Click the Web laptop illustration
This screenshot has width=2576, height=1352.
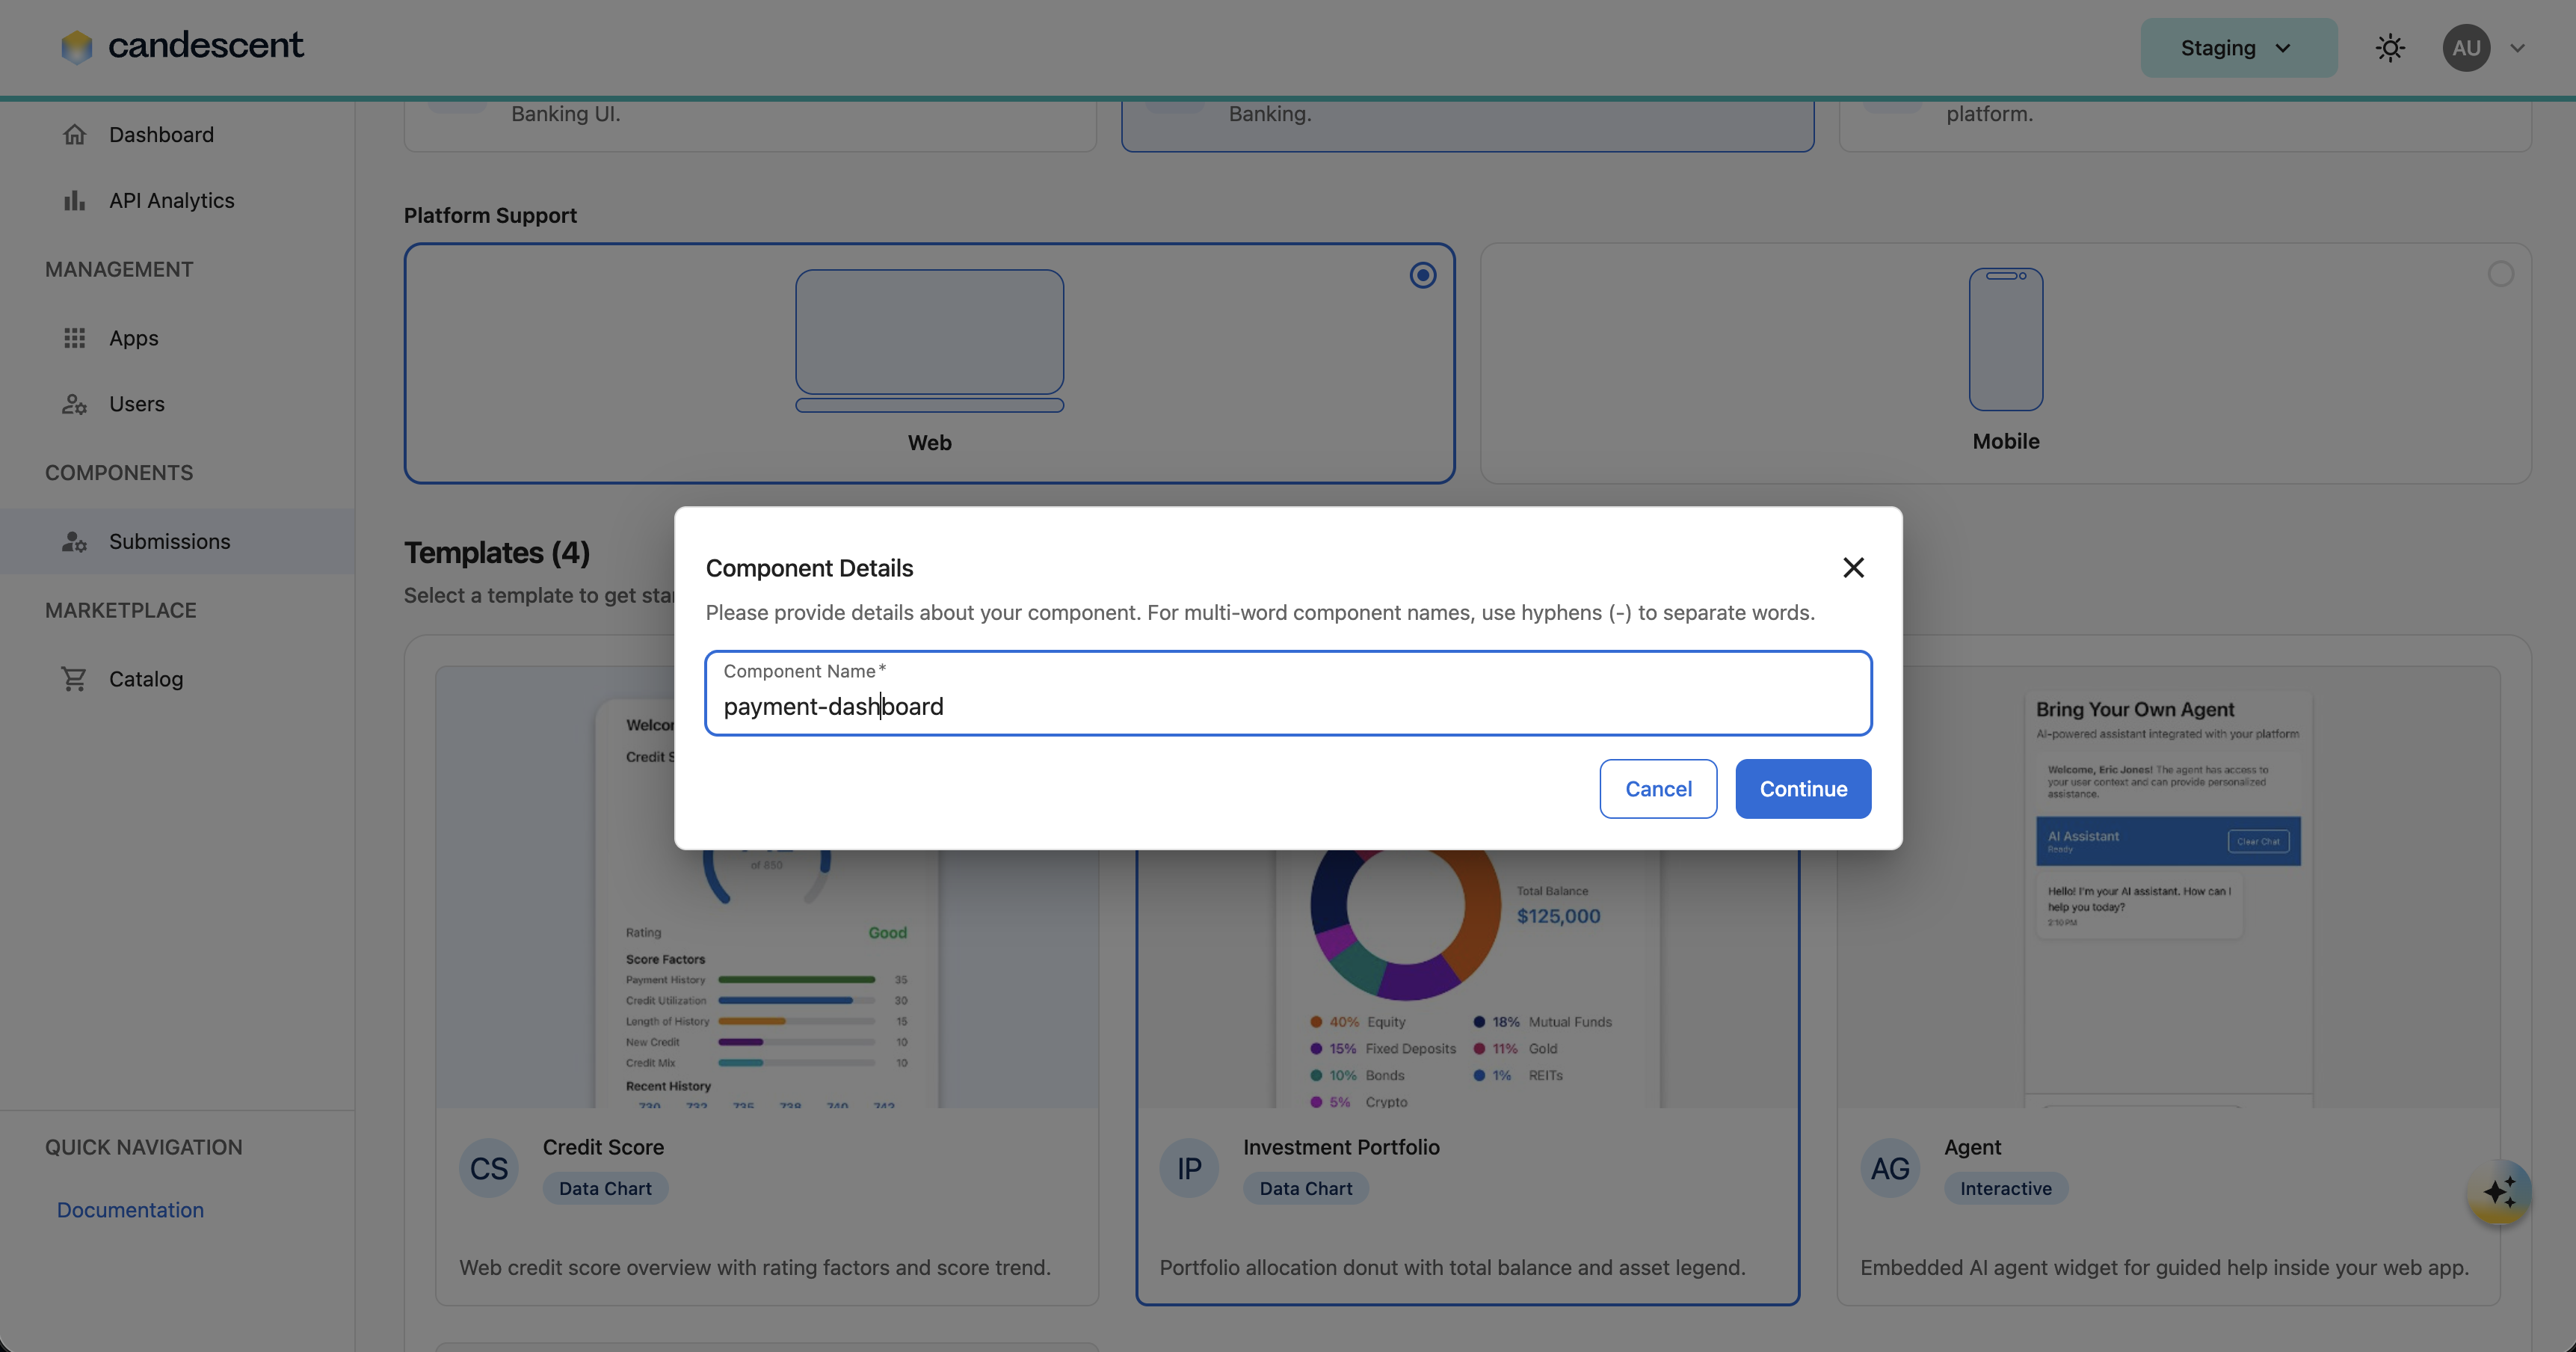coord(930,341)
